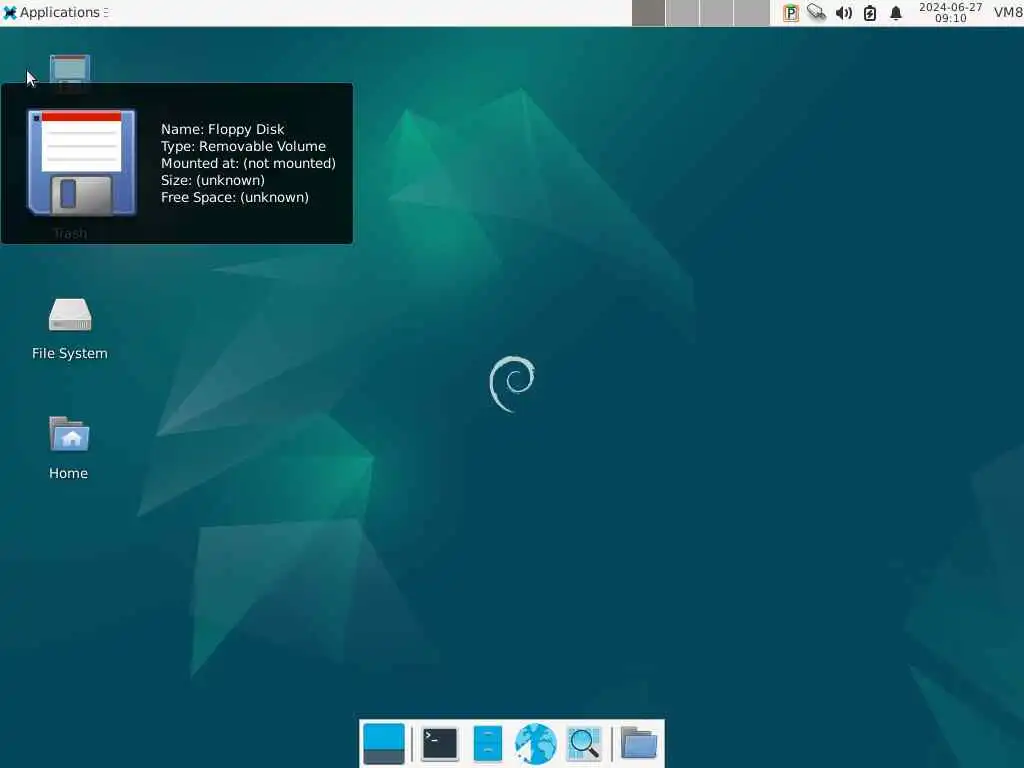
Task: Click Show Desktop icon in dock
Action: click(x=384, y=744)
